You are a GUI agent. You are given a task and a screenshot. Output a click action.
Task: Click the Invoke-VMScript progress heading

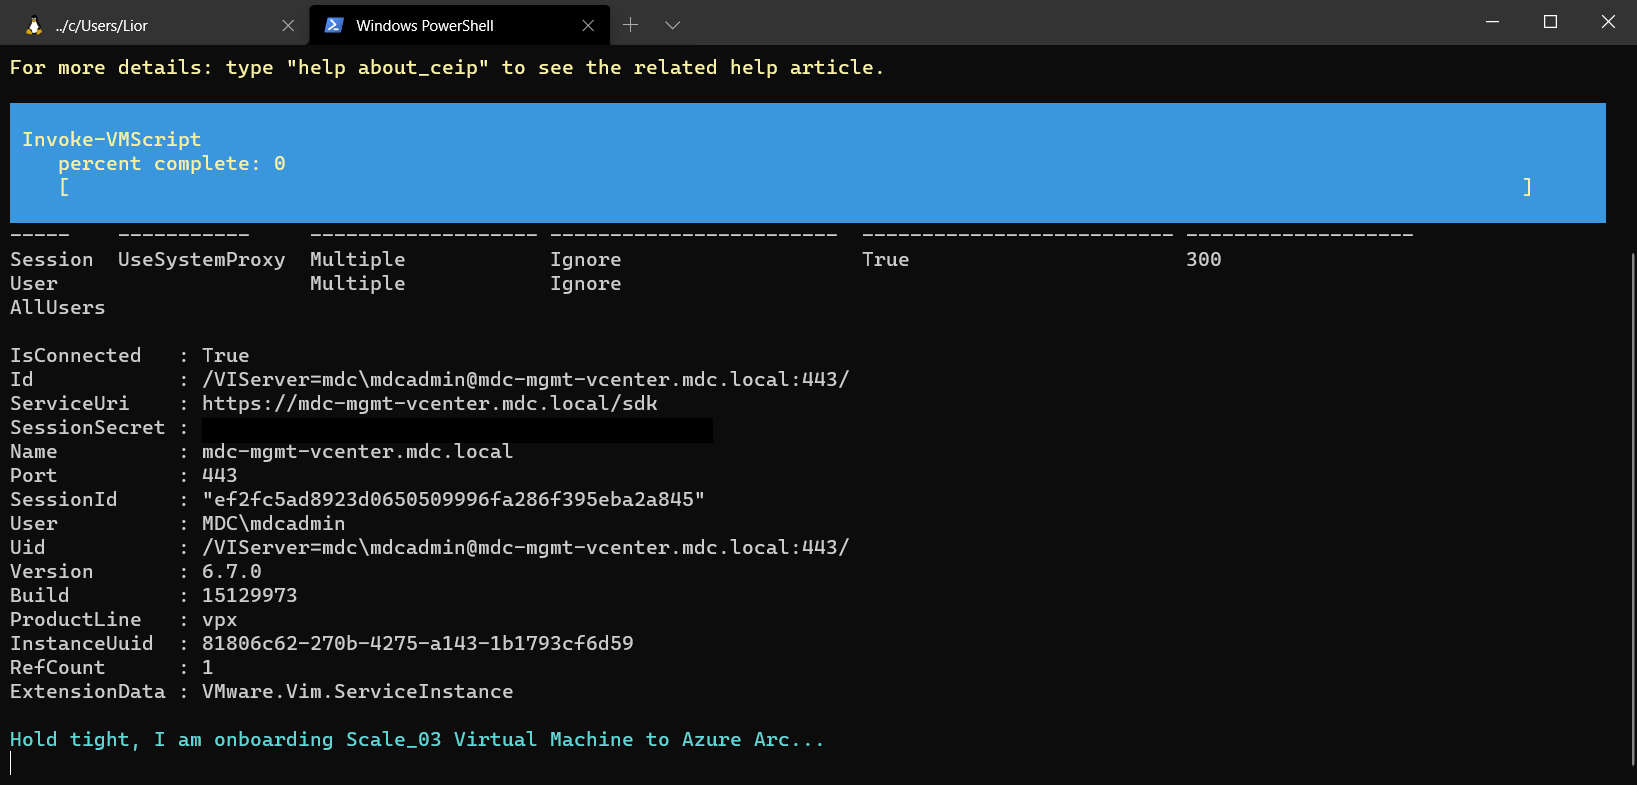(112, 139)
